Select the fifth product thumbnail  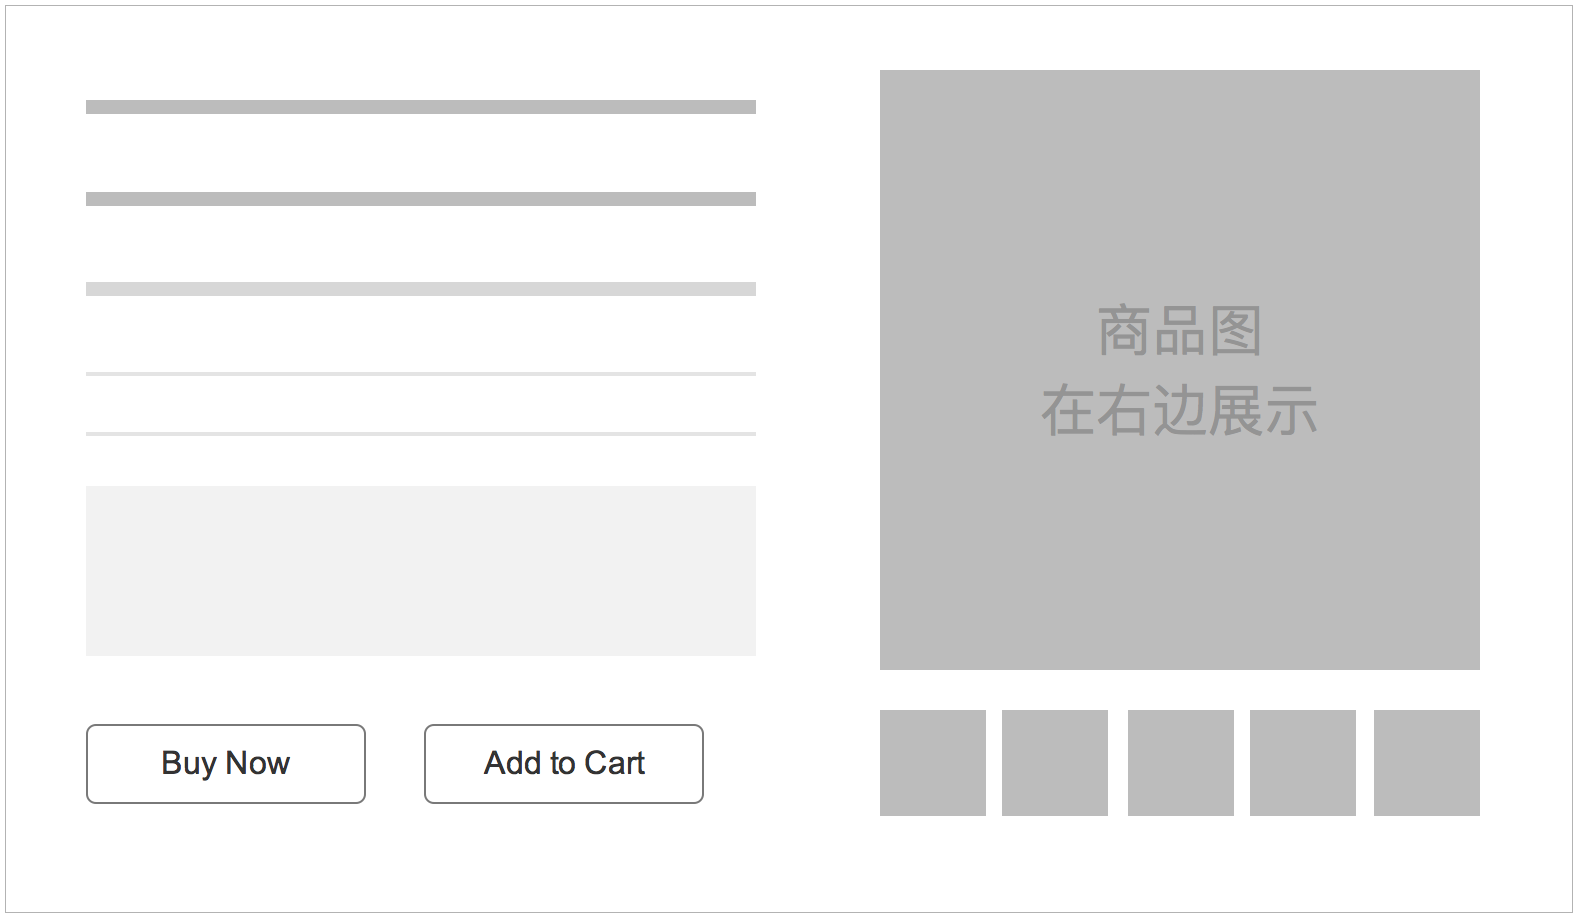point(1427,763)
